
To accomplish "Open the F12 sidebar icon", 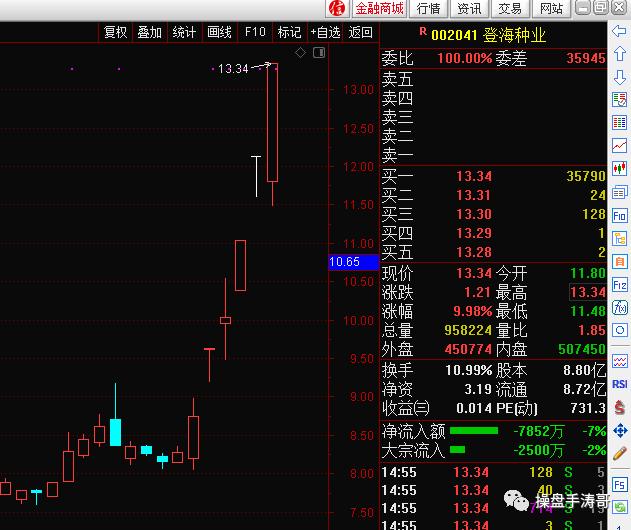I will [619, 285].
